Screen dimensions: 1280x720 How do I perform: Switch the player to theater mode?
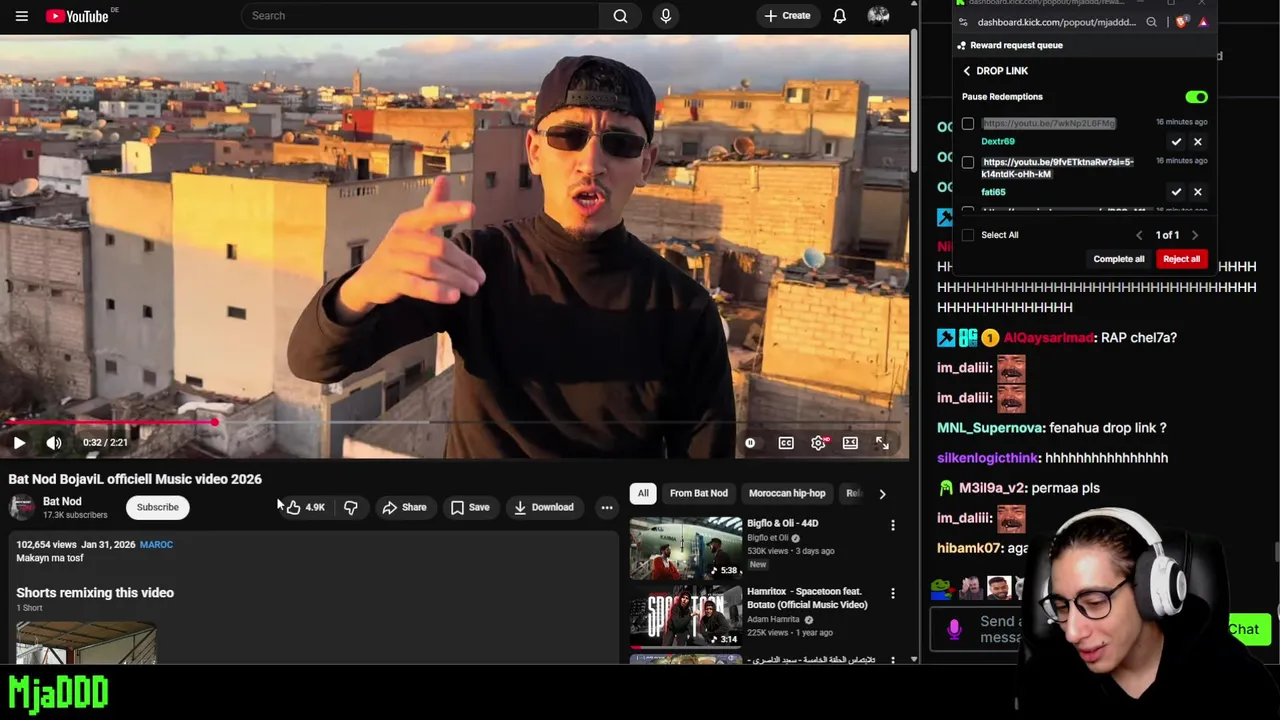coord(850,443)
